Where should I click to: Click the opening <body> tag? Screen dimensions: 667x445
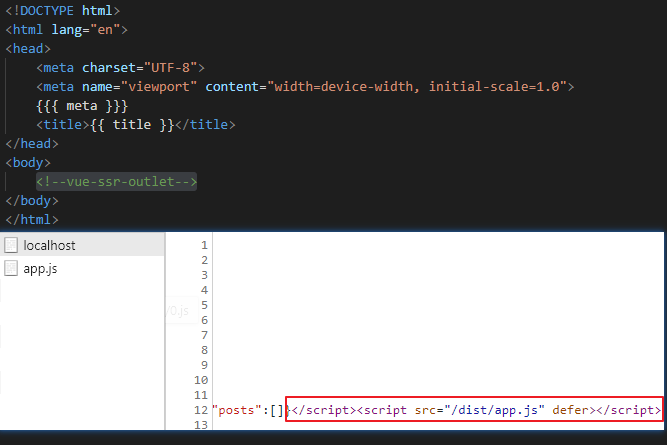28,163
